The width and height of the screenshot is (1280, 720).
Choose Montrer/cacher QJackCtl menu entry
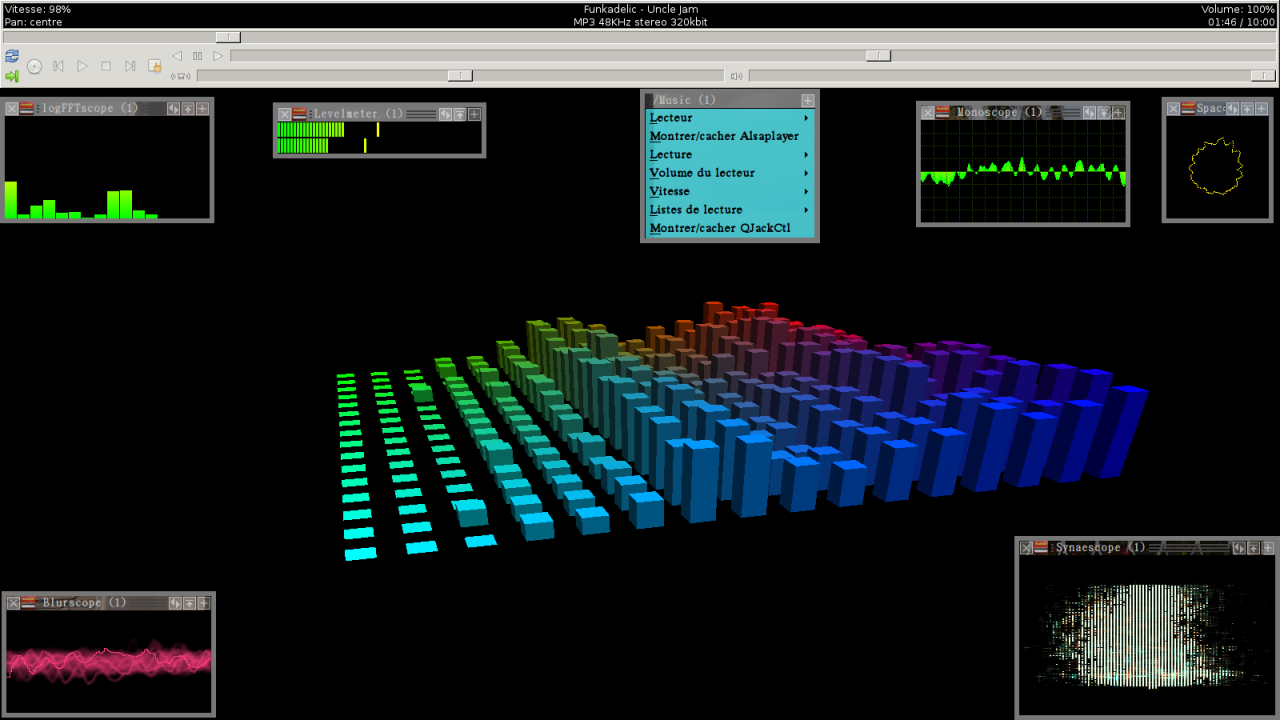[x=720, y=227]
